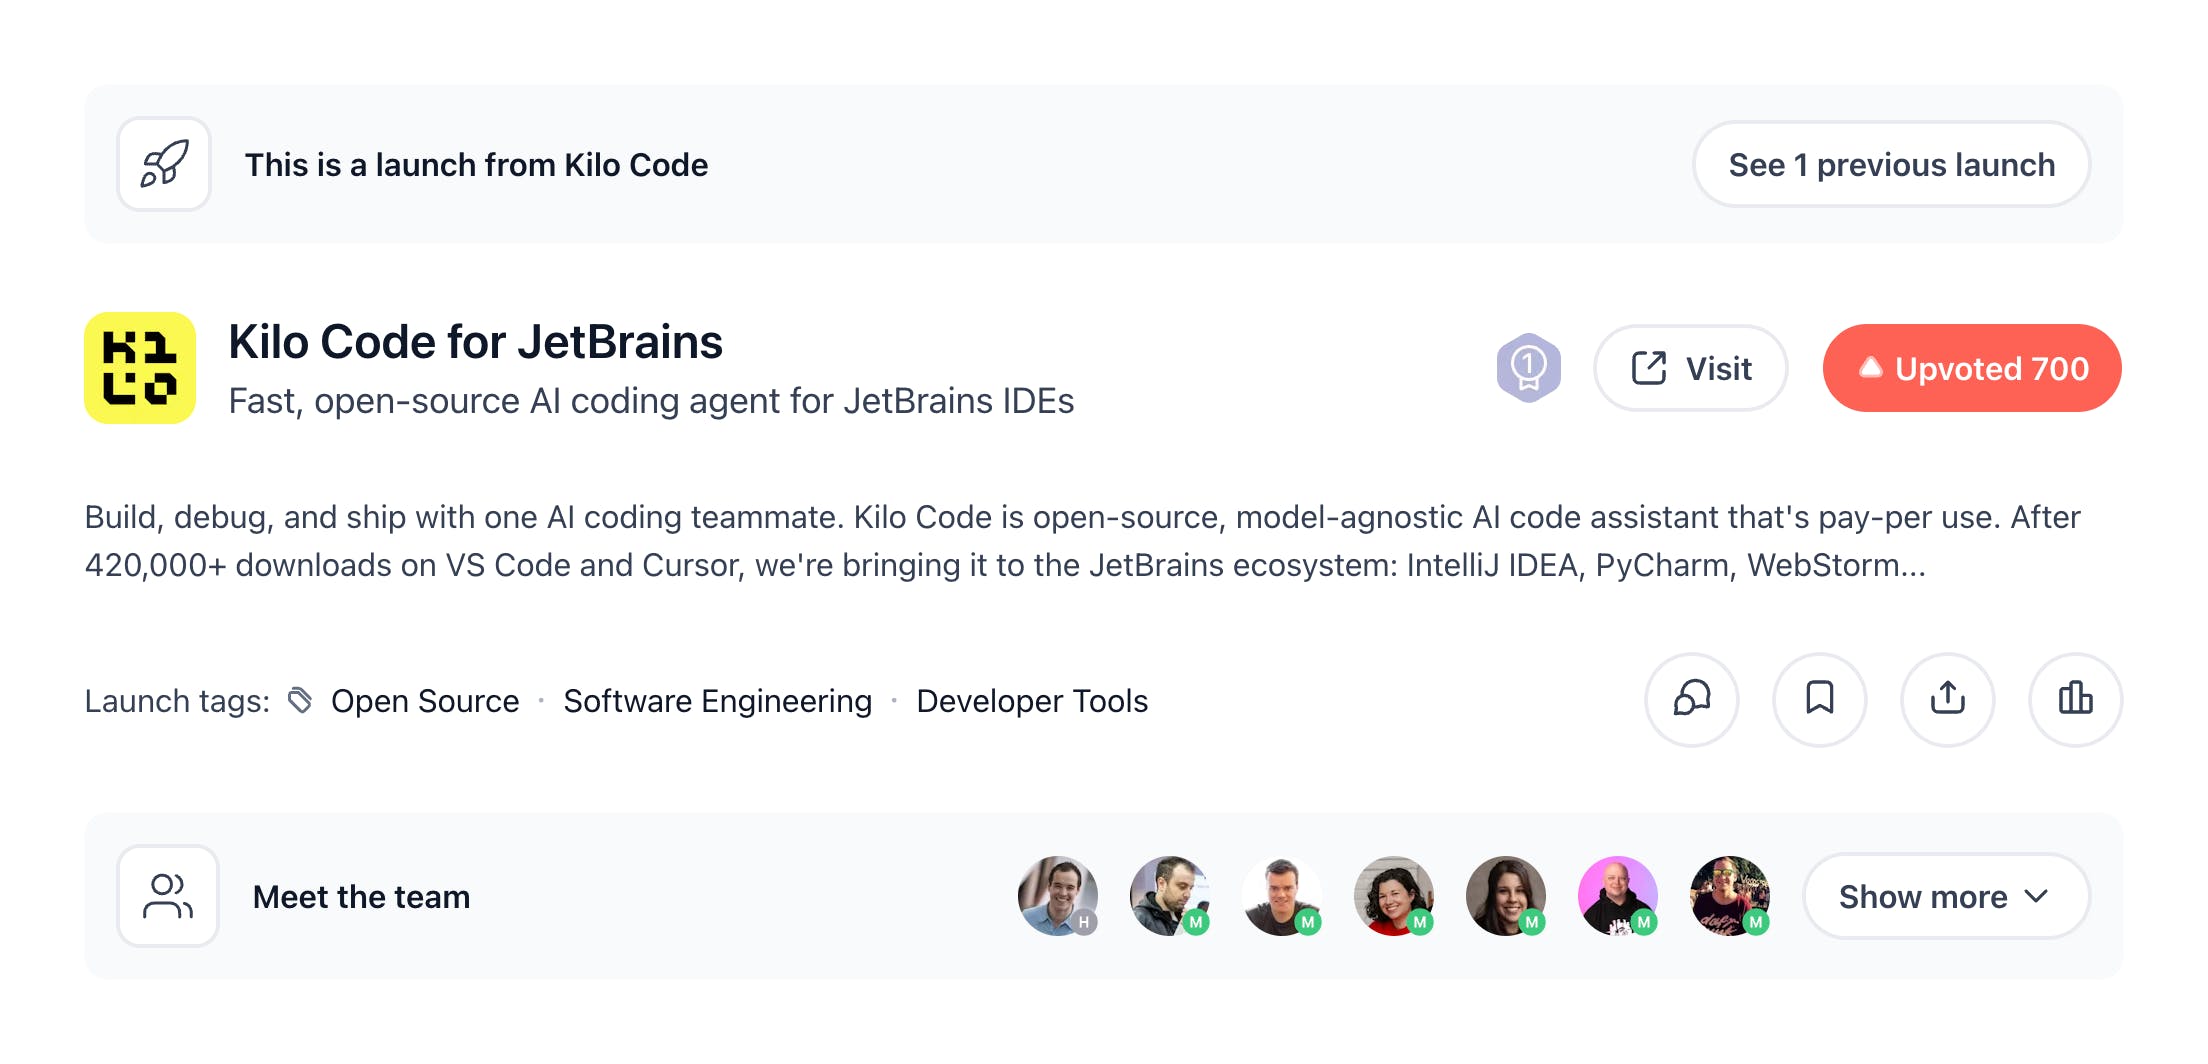Click the 'Launch tags:' label
Image resolution: width=2208 pixels, height=1064 pixels.
[x=177, y=701]
